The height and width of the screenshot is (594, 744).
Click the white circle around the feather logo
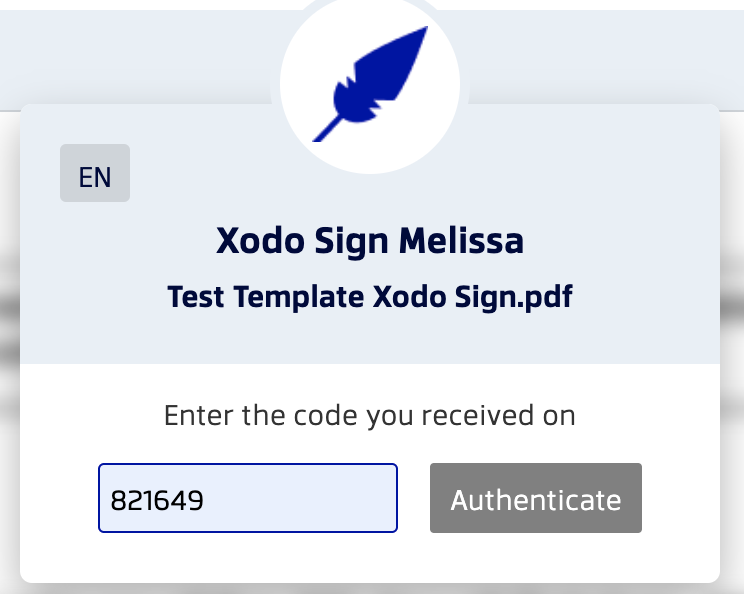pyautogui.click(x=370, y=84)
